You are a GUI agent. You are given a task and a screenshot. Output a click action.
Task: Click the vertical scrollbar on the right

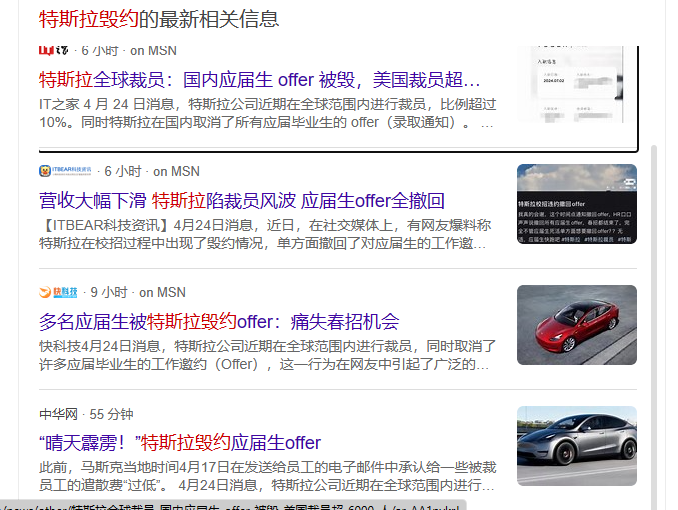coord(654,327)
